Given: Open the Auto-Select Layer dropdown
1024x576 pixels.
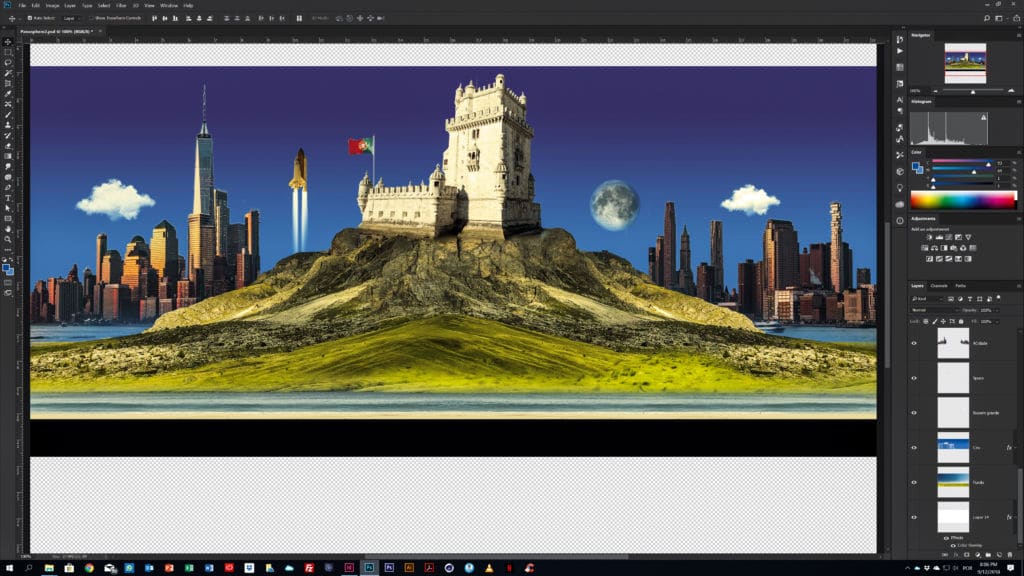Looking at the screenshot, I should tap(71, 18).
